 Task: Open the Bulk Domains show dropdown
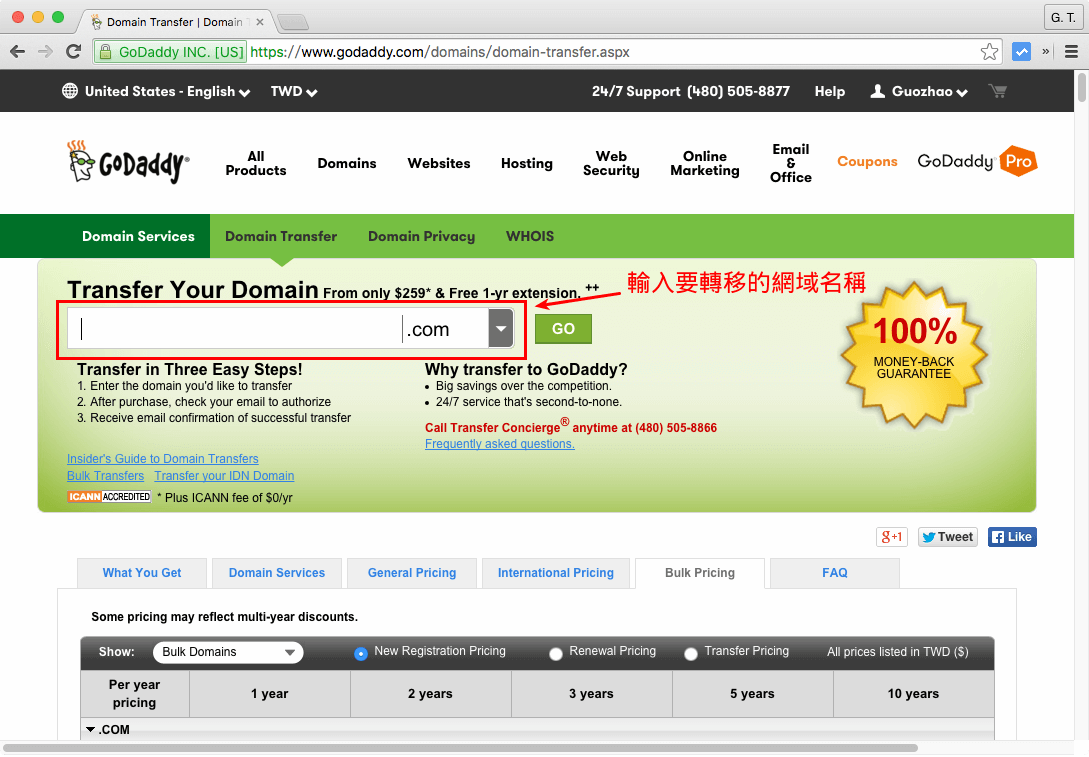pyautogui.click(x=227, y=652)
